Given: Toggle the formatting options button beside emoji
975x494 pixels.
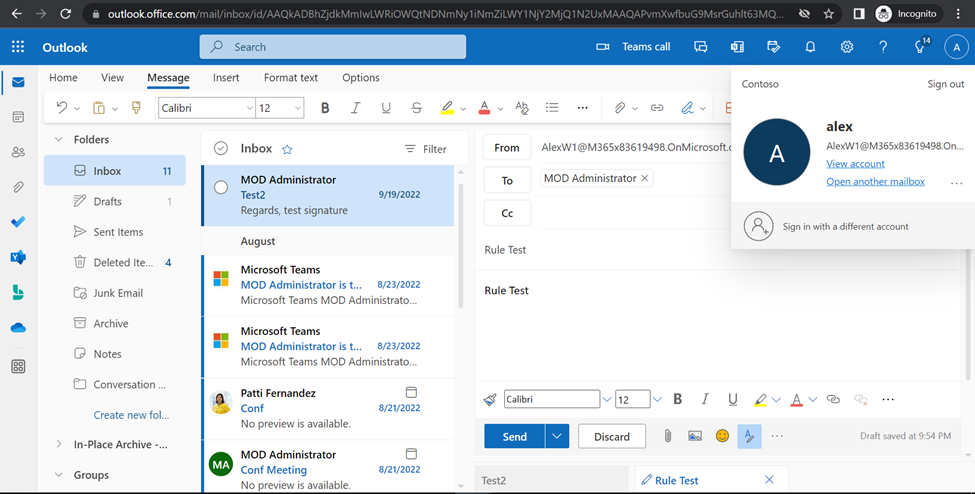Looking at the screenshot, I should click(x=749, y=436).
